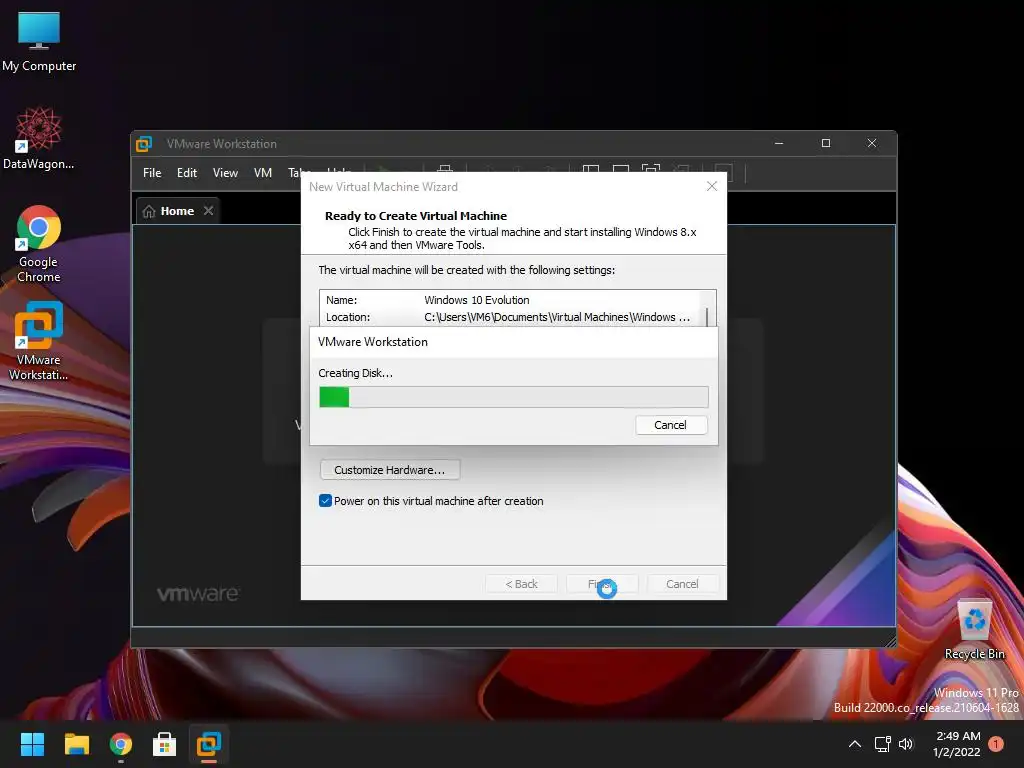This screenshot has height=768, width=1024.
Task: Open the clock and date flyout
Action: (x=957, y=744)
